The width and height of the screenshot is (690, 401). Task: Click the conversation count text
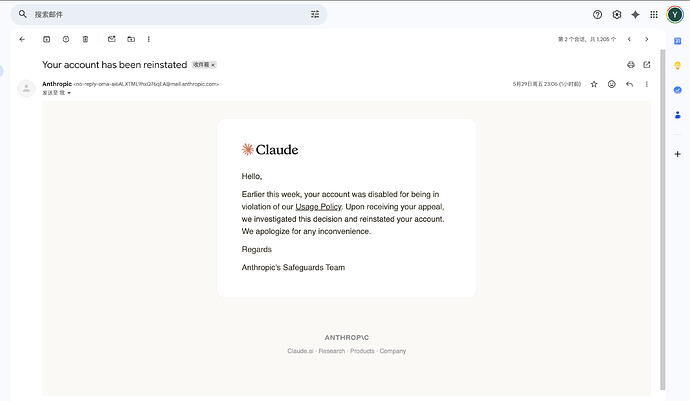[587, 39]
